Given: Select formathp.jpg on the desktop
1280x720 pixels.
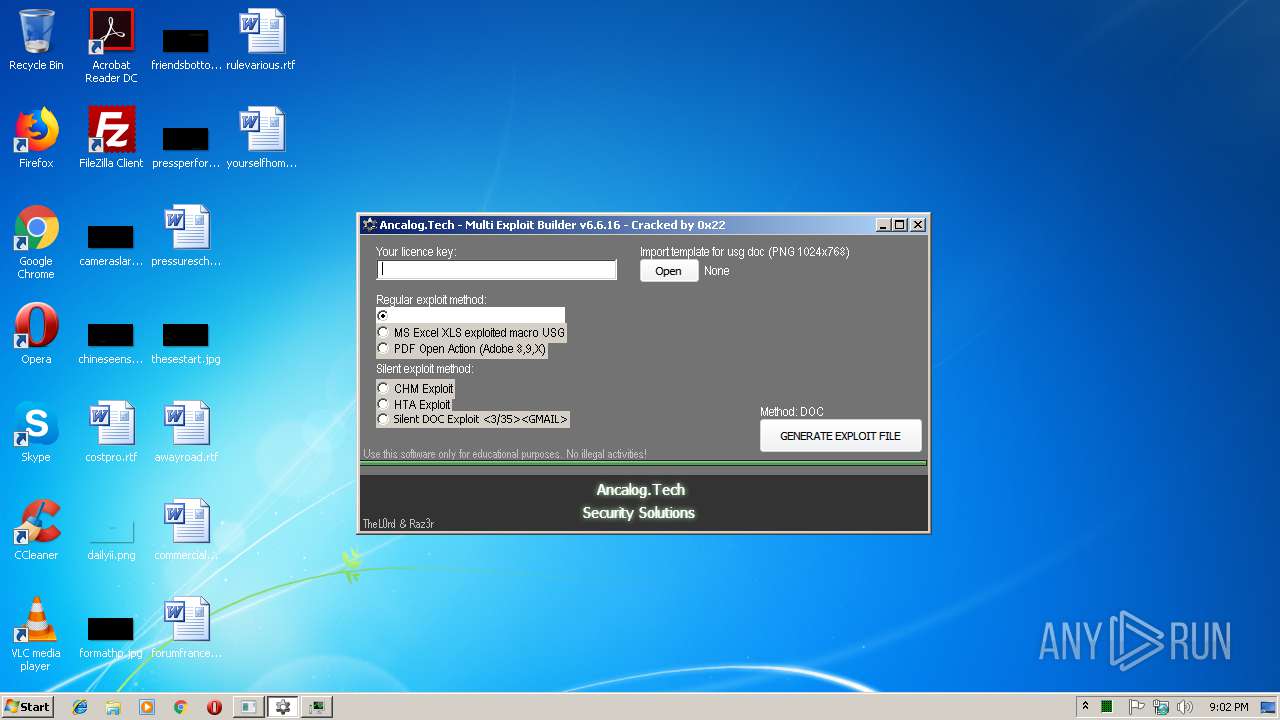Looking at the screenshot, I should click(111, 638).
